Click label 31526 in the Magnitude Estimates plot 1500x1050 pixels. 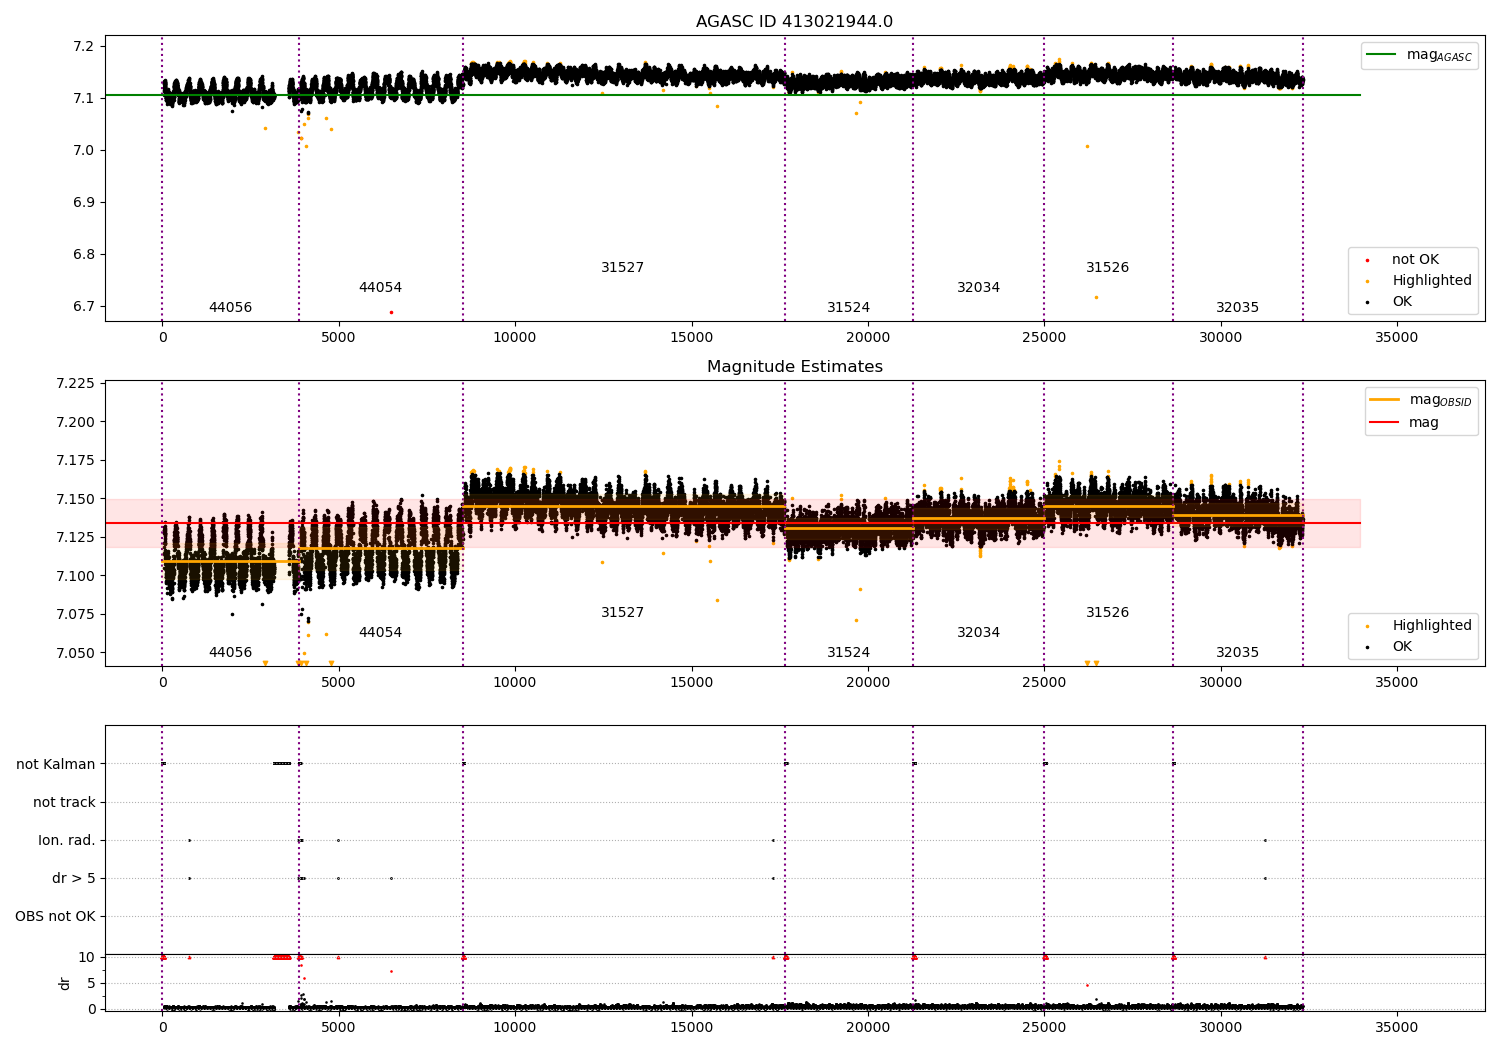[x=1107, y=613]
